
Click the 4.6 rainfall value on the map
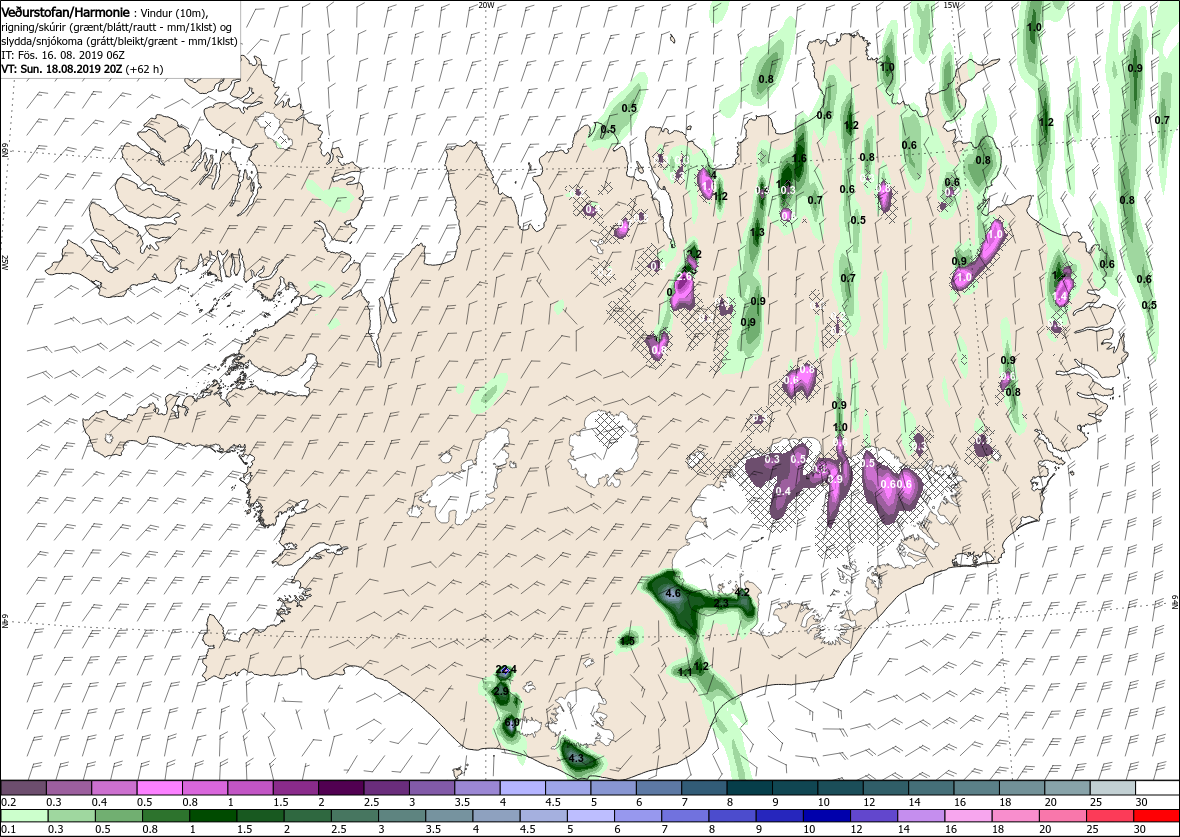(x=674, y=593)
